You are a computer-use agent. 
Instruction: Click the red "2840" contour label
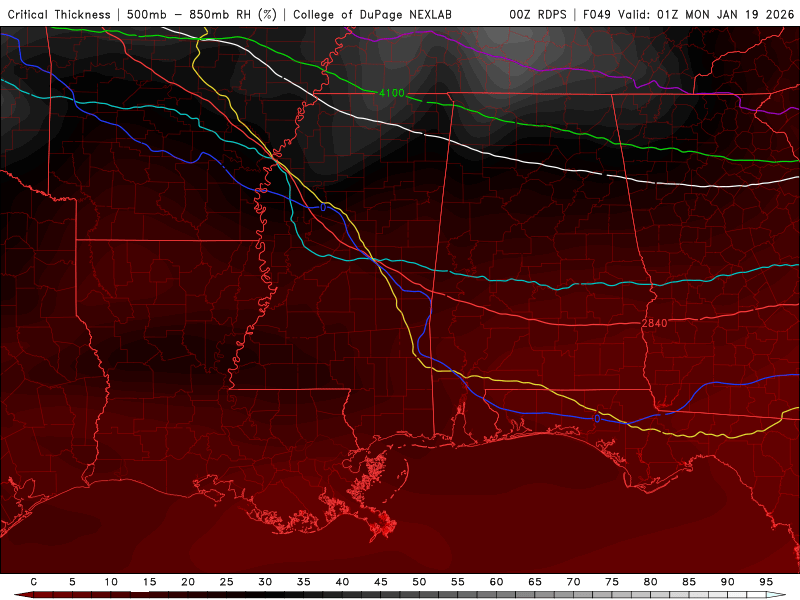pos(655,323)
